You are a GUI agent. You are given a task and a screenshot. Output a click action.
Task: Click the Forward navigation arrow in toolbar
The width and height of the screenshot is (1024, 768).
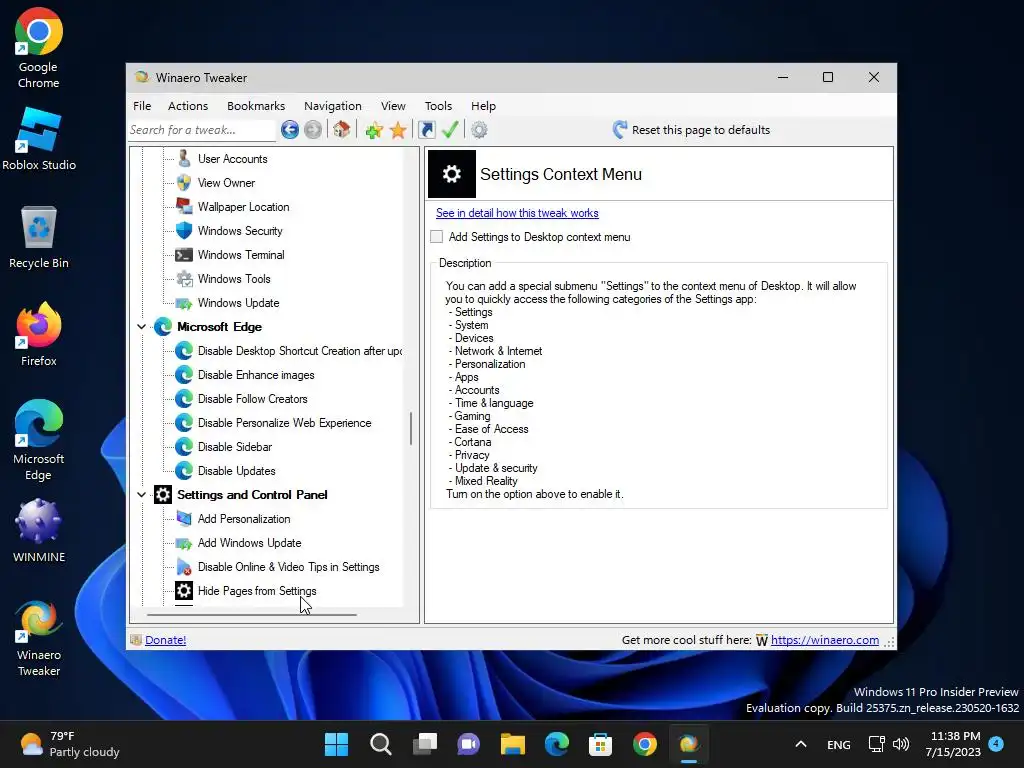[313, 130]
